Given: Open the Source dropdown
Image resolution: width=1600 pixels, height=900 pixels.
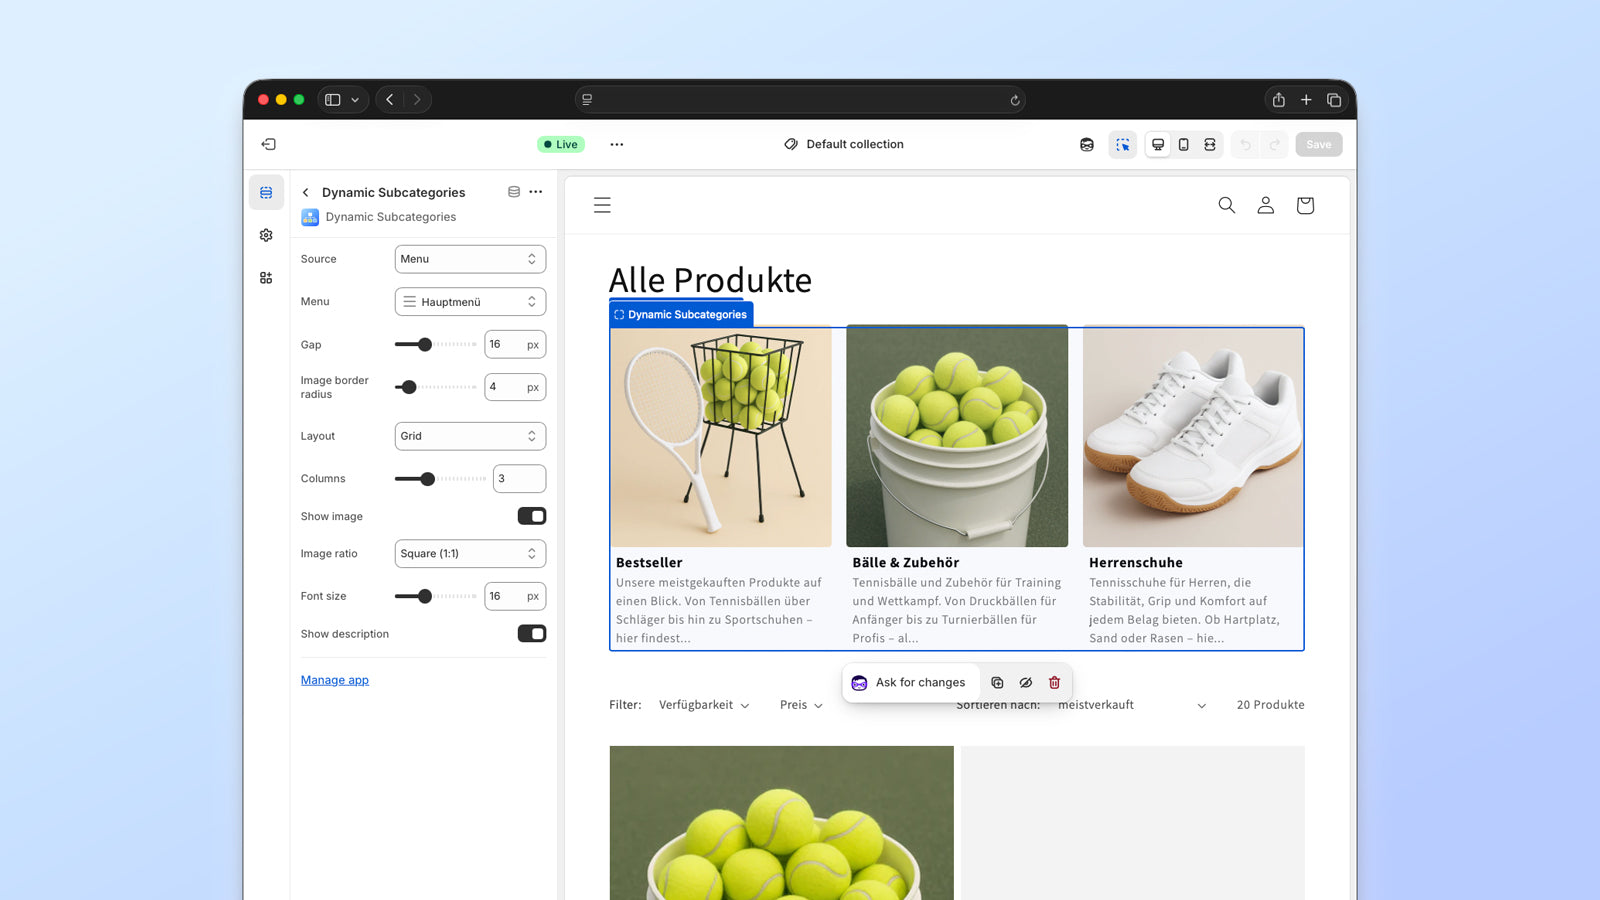Looking at the screenshot, I should 470,259.
